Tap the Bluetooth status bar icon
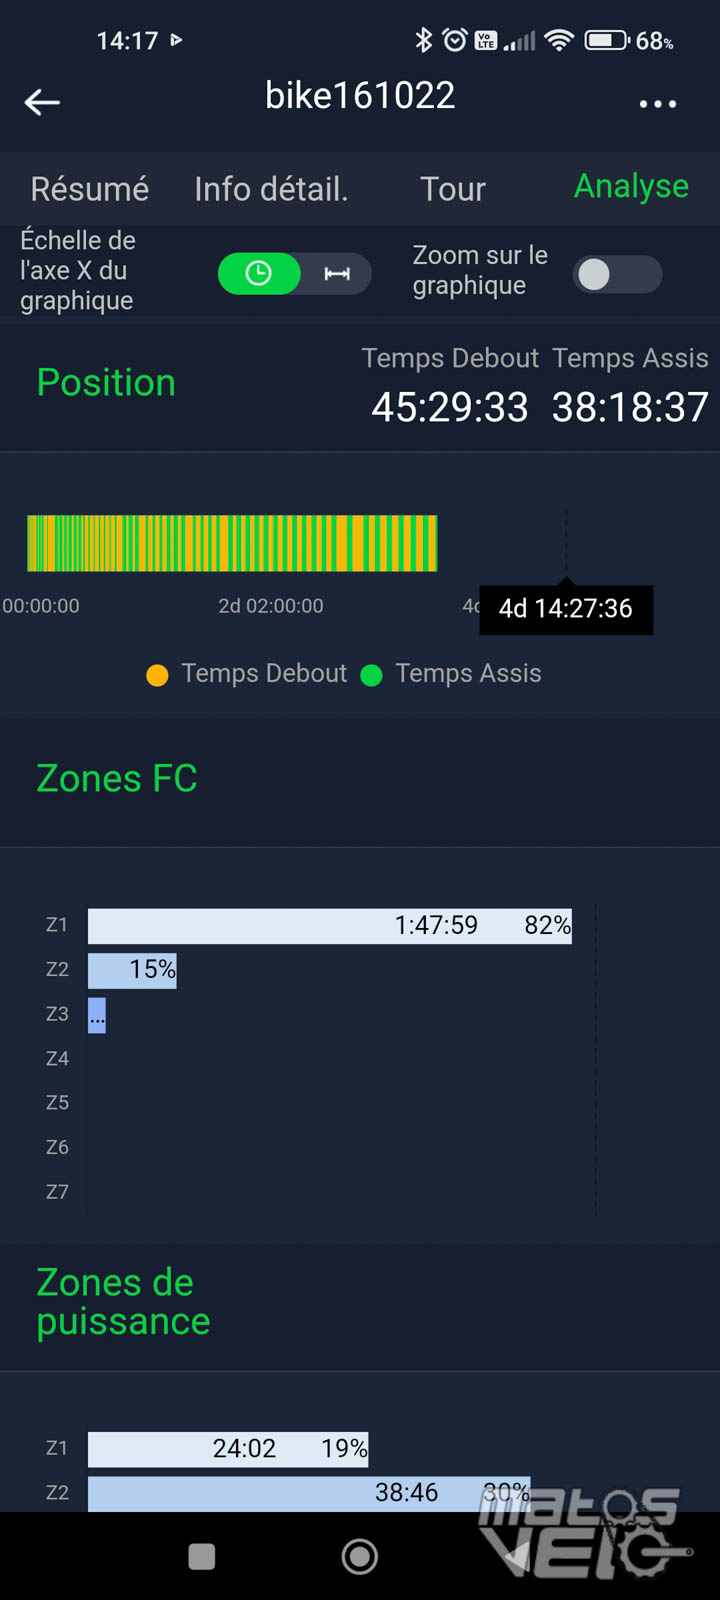This screenshot has width=720, height=1600. tap(424, 40)
